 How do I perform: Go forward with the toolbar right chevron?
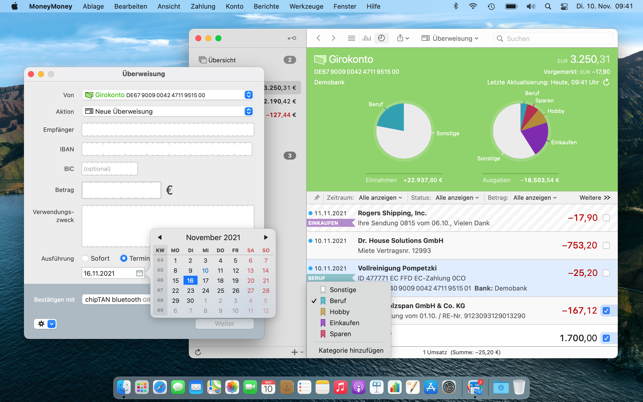[333, 38]
